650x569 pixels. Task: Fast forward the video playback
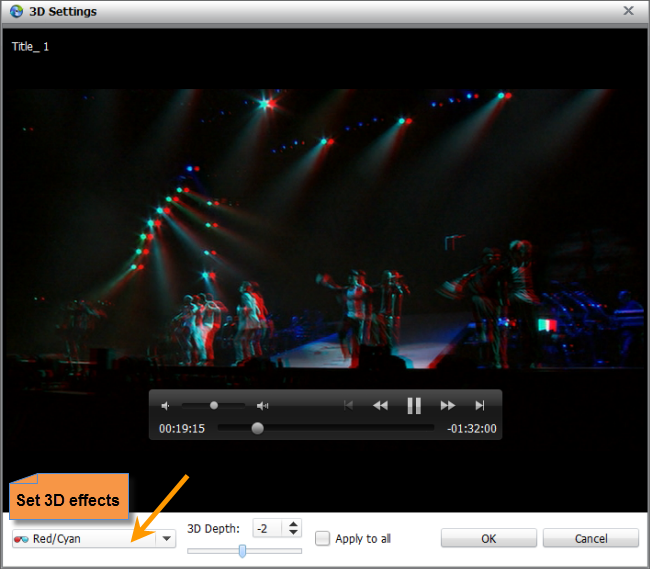pos(448,405)
